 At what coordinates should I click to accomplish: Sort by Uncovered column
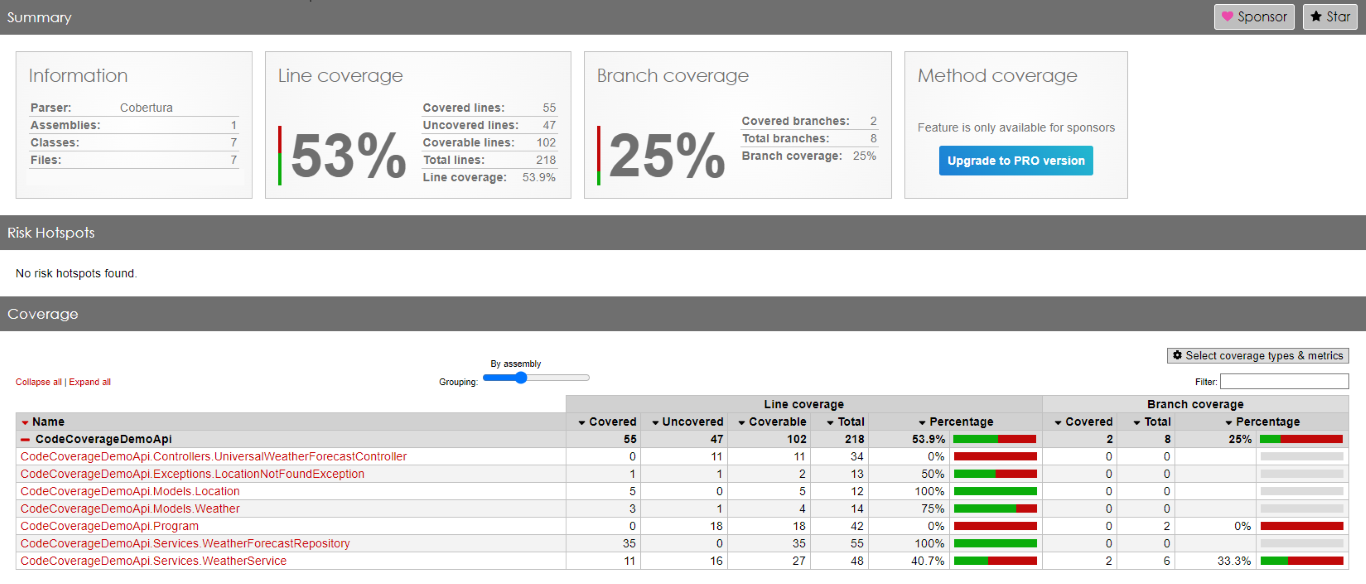(x=687, y=422)
